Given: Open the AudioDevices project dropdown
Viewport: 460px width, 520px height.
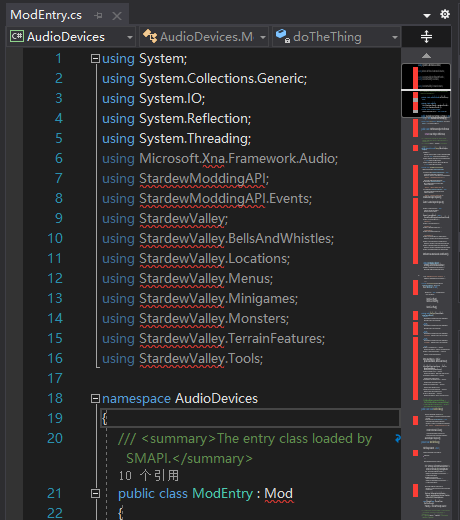Looking at the screenshot, I should (72, 37).
